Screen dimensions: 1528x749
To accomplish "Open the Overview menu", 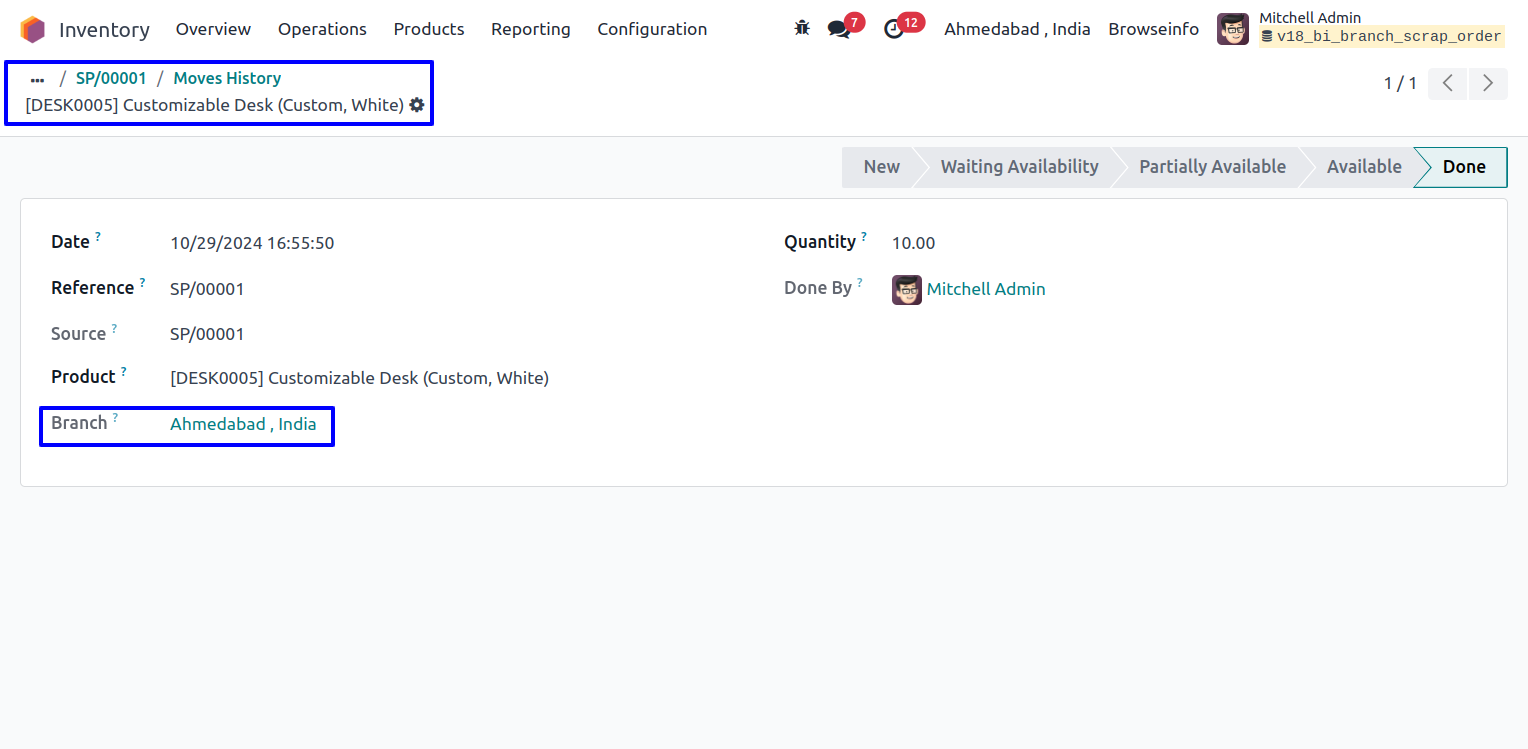I will tap(214, 29).
